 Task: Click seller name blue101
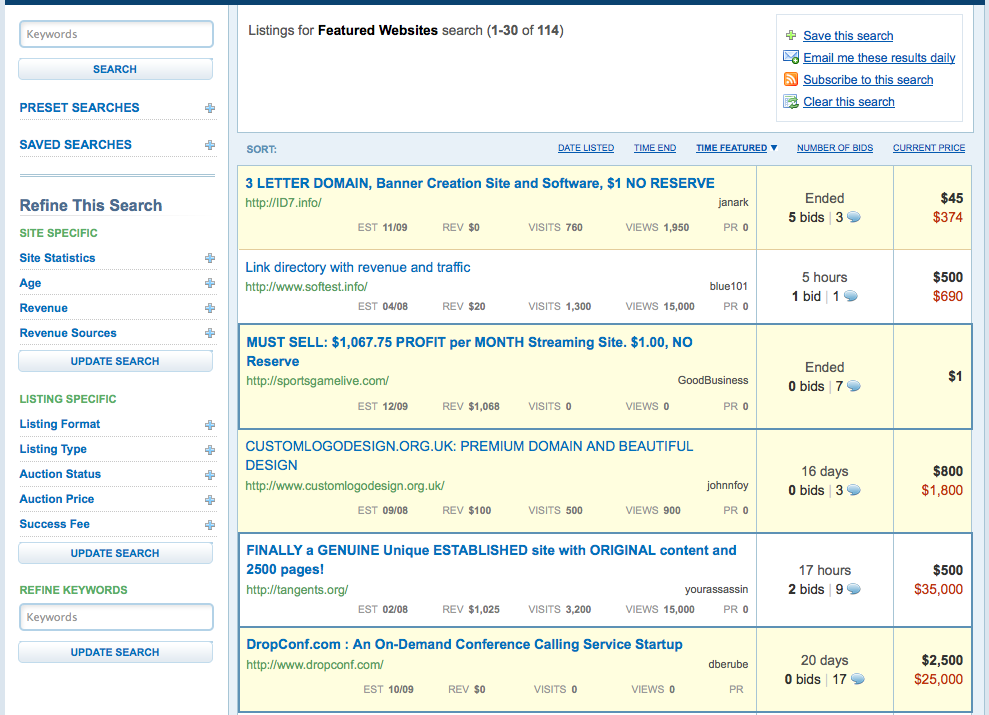tap(729, 286)
